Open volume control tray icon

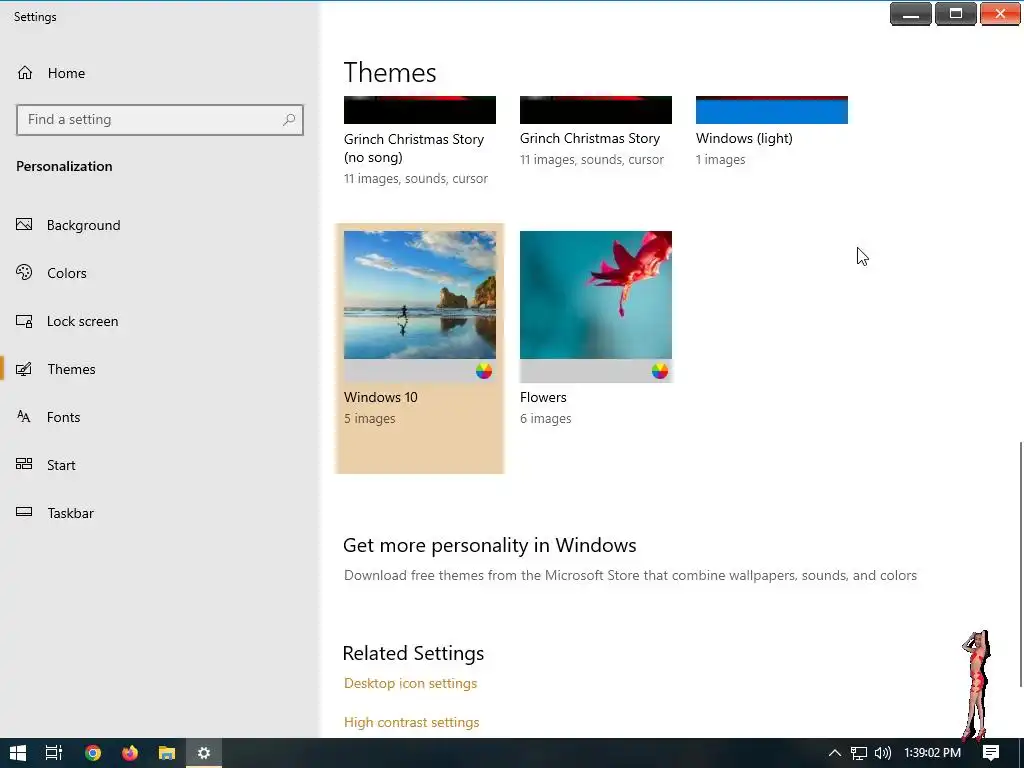point(882,753)
